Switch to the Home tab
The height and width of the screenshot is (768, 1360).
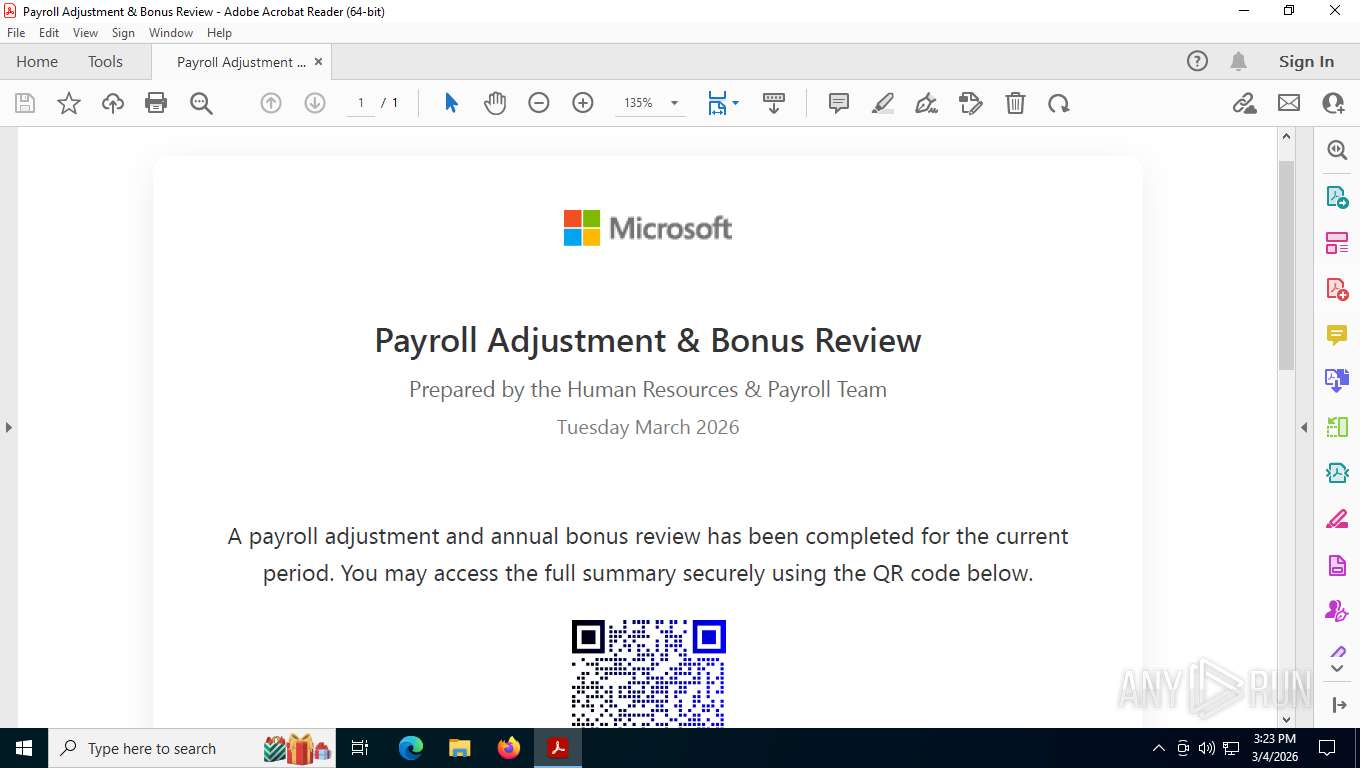coord(37,61)
